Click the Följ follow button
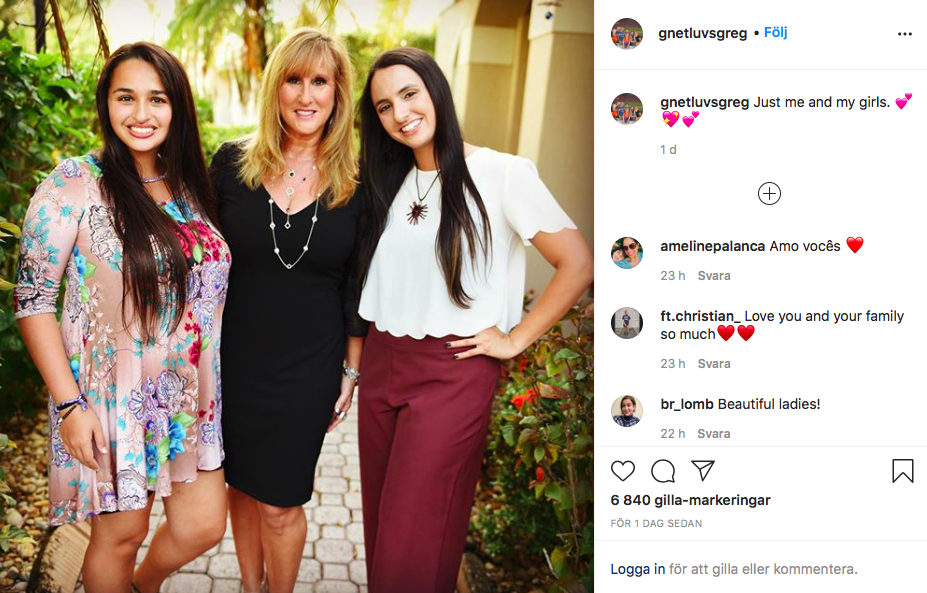Image resolution: width=927 pixels, height=593 pixels. pos(775,33)
